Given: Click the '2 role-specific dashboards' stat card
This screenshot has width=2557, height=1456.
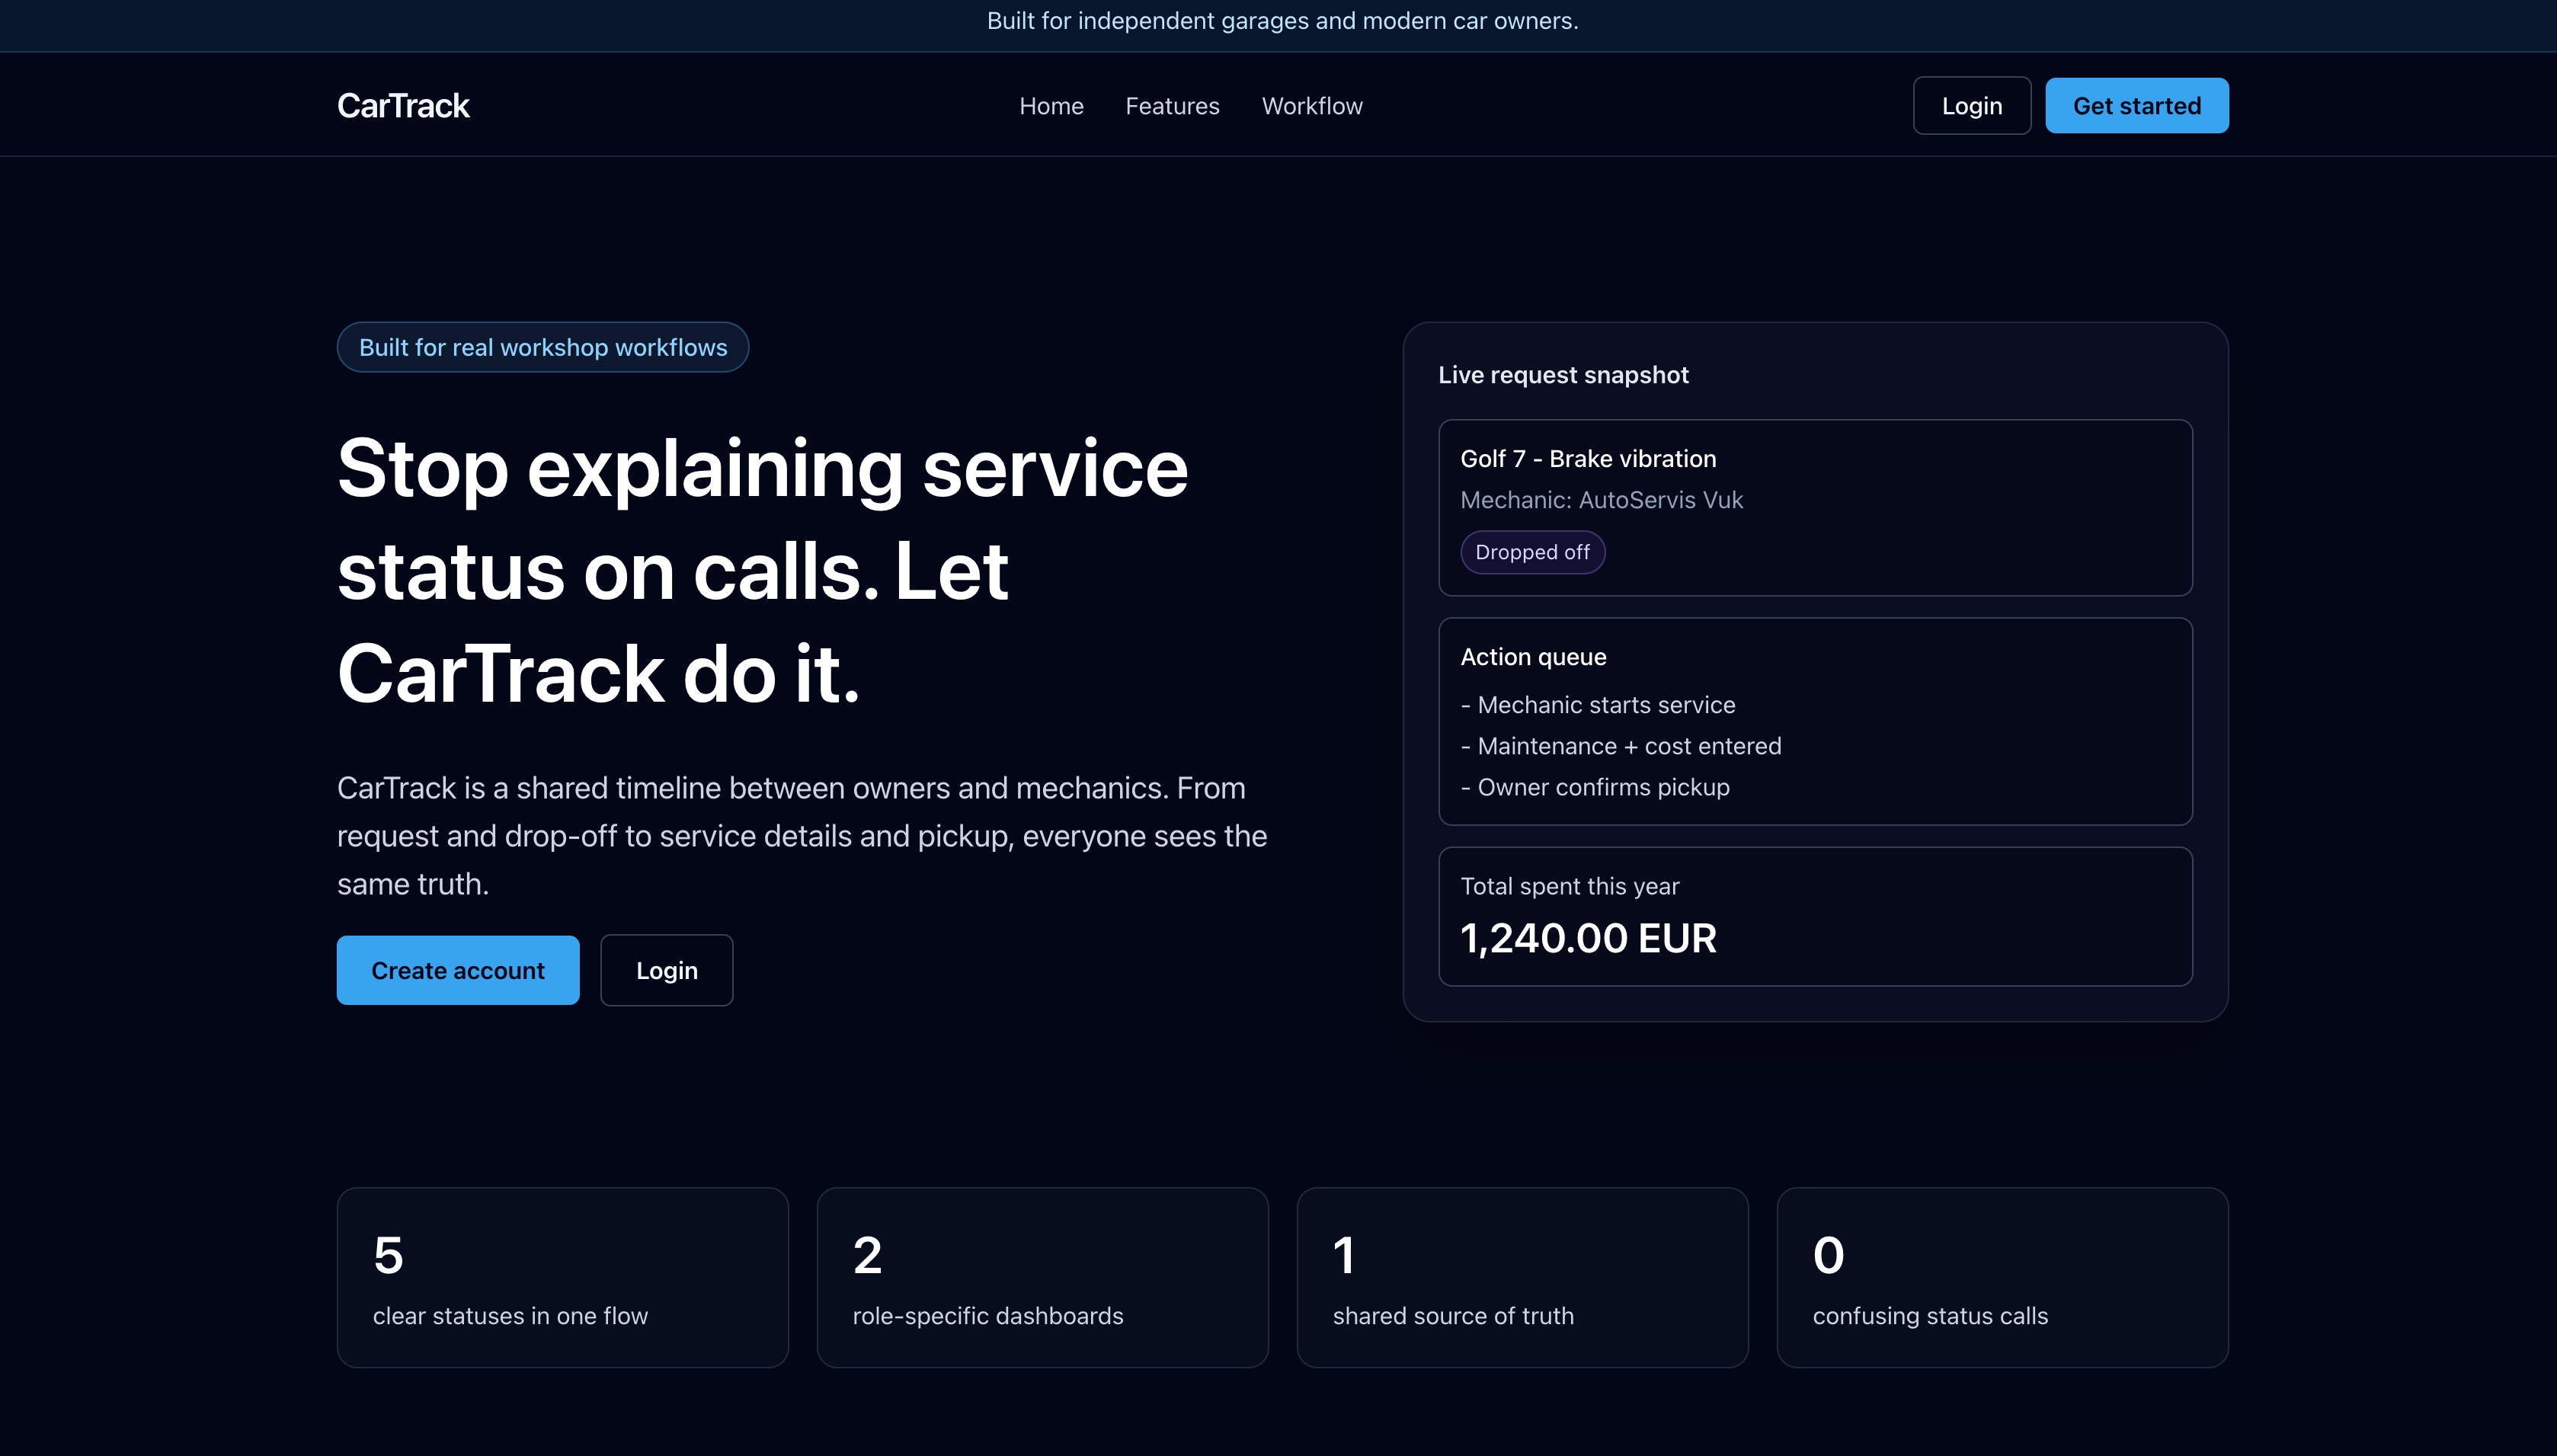Looking at the screenshot, I should point(1042,1277).
